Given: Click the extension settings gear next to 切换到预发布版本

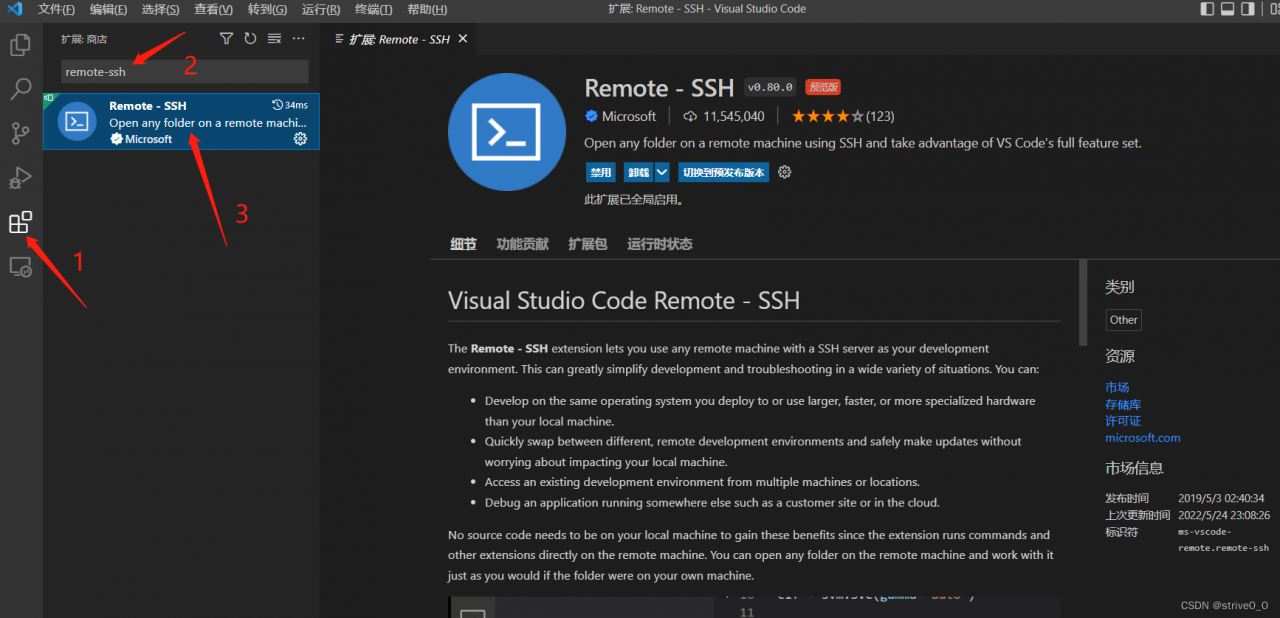Looking at the screenshot, I should point(784,172).
